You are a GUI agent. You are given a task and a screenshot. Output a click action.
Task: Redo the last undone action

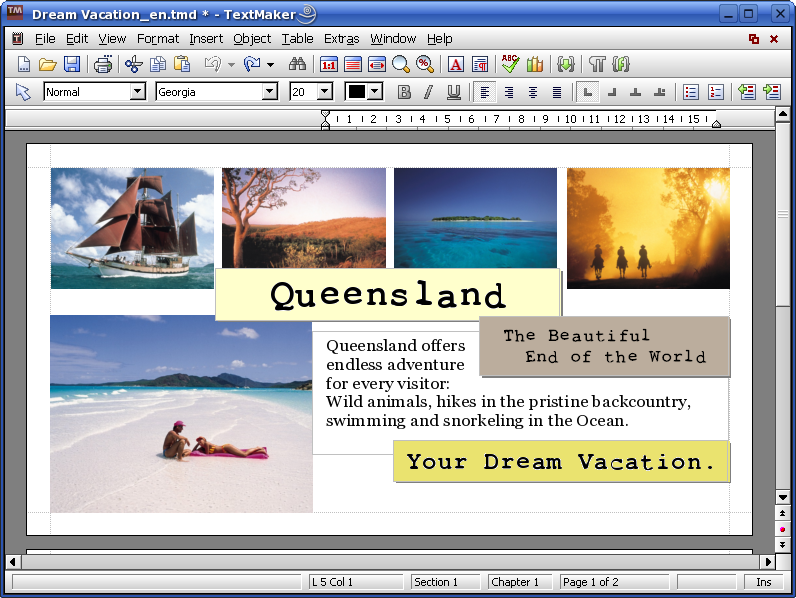pos(252,64)
